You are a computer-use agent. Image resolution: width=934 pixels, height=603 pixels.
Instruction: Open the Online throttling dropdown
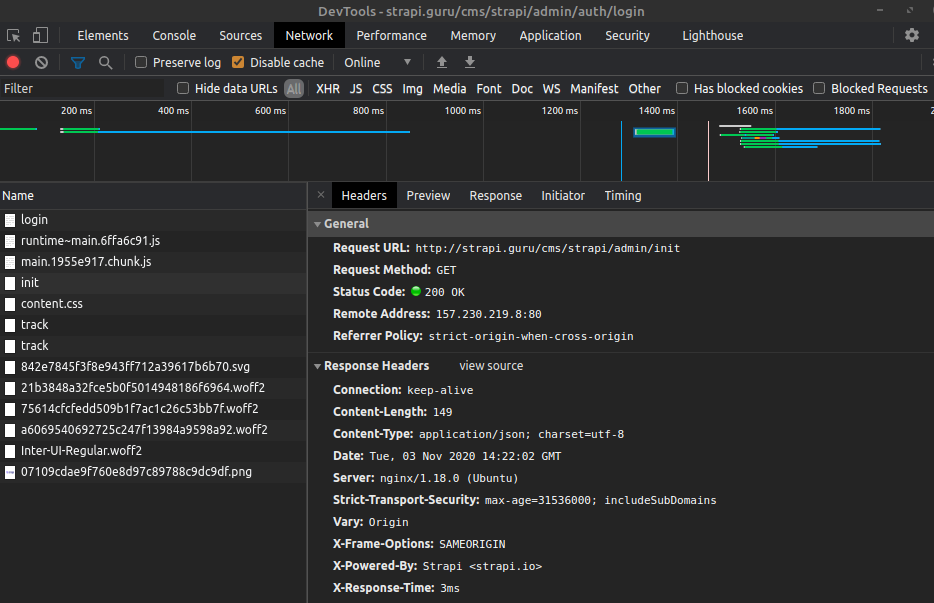[371, 62]
